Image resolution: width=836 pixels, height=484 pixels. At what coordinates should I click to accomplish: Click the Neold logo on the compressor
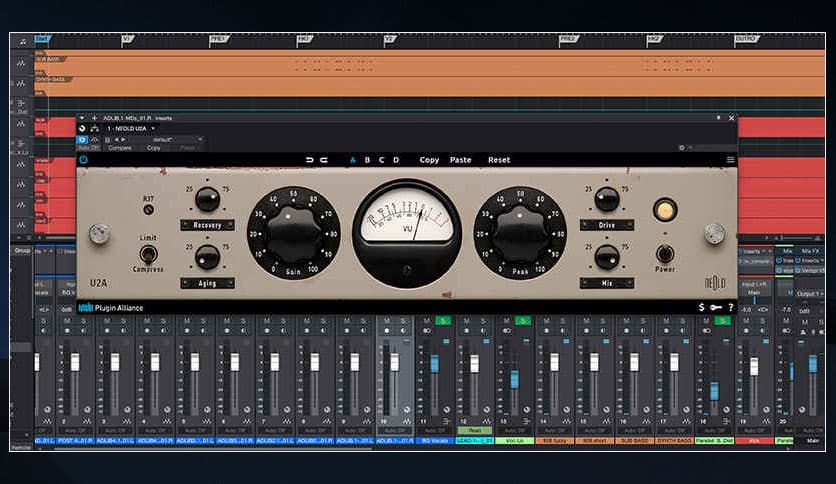click(x=715, y=283)
